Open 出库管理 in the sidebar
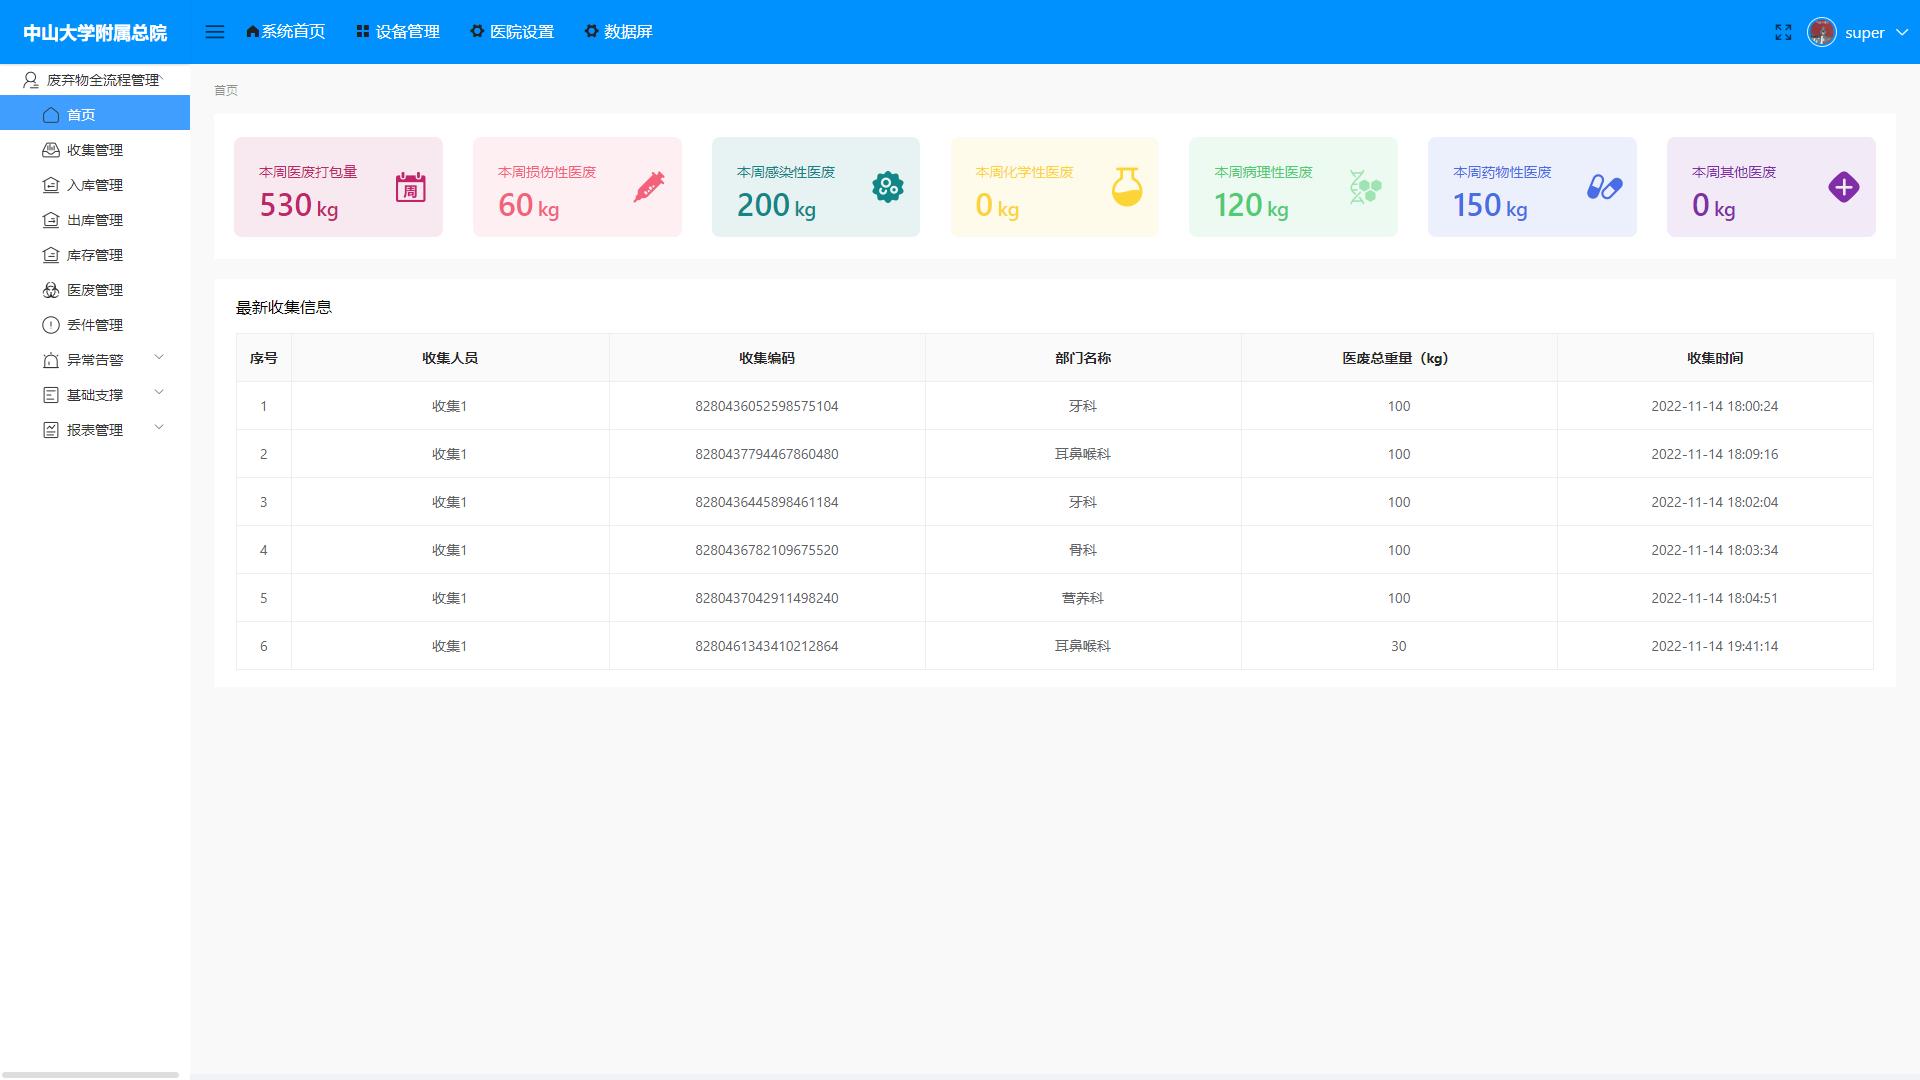 pyautogui.click(x=95, y=220)
